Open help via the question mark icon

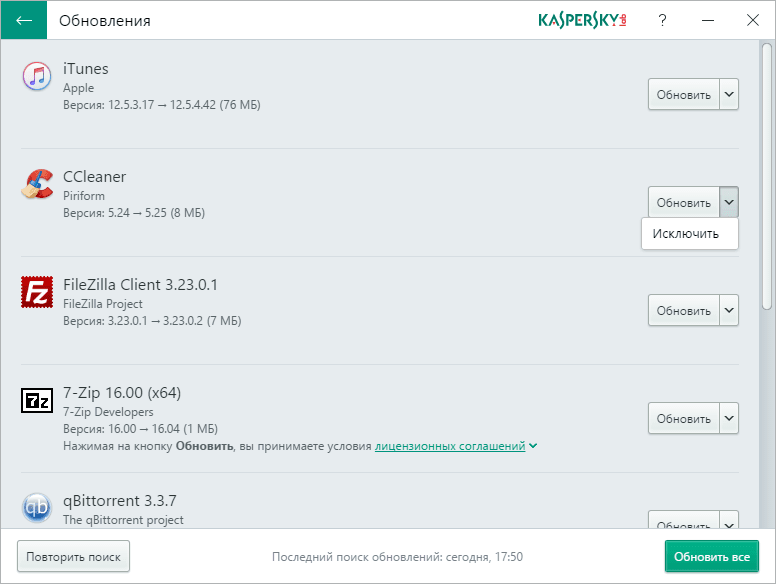pyautogui.click(x=662, y=20)
